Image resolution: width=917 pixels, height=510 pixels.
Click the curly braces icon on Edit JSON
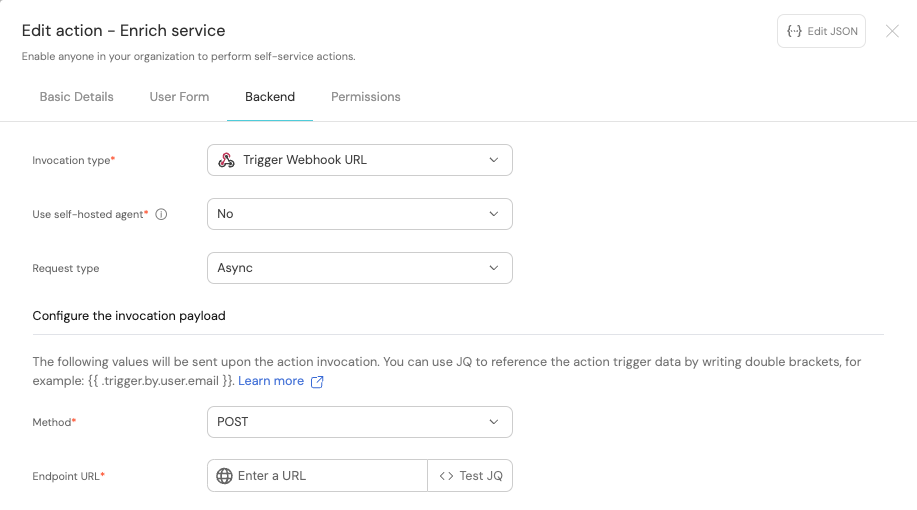pos(794,31)
